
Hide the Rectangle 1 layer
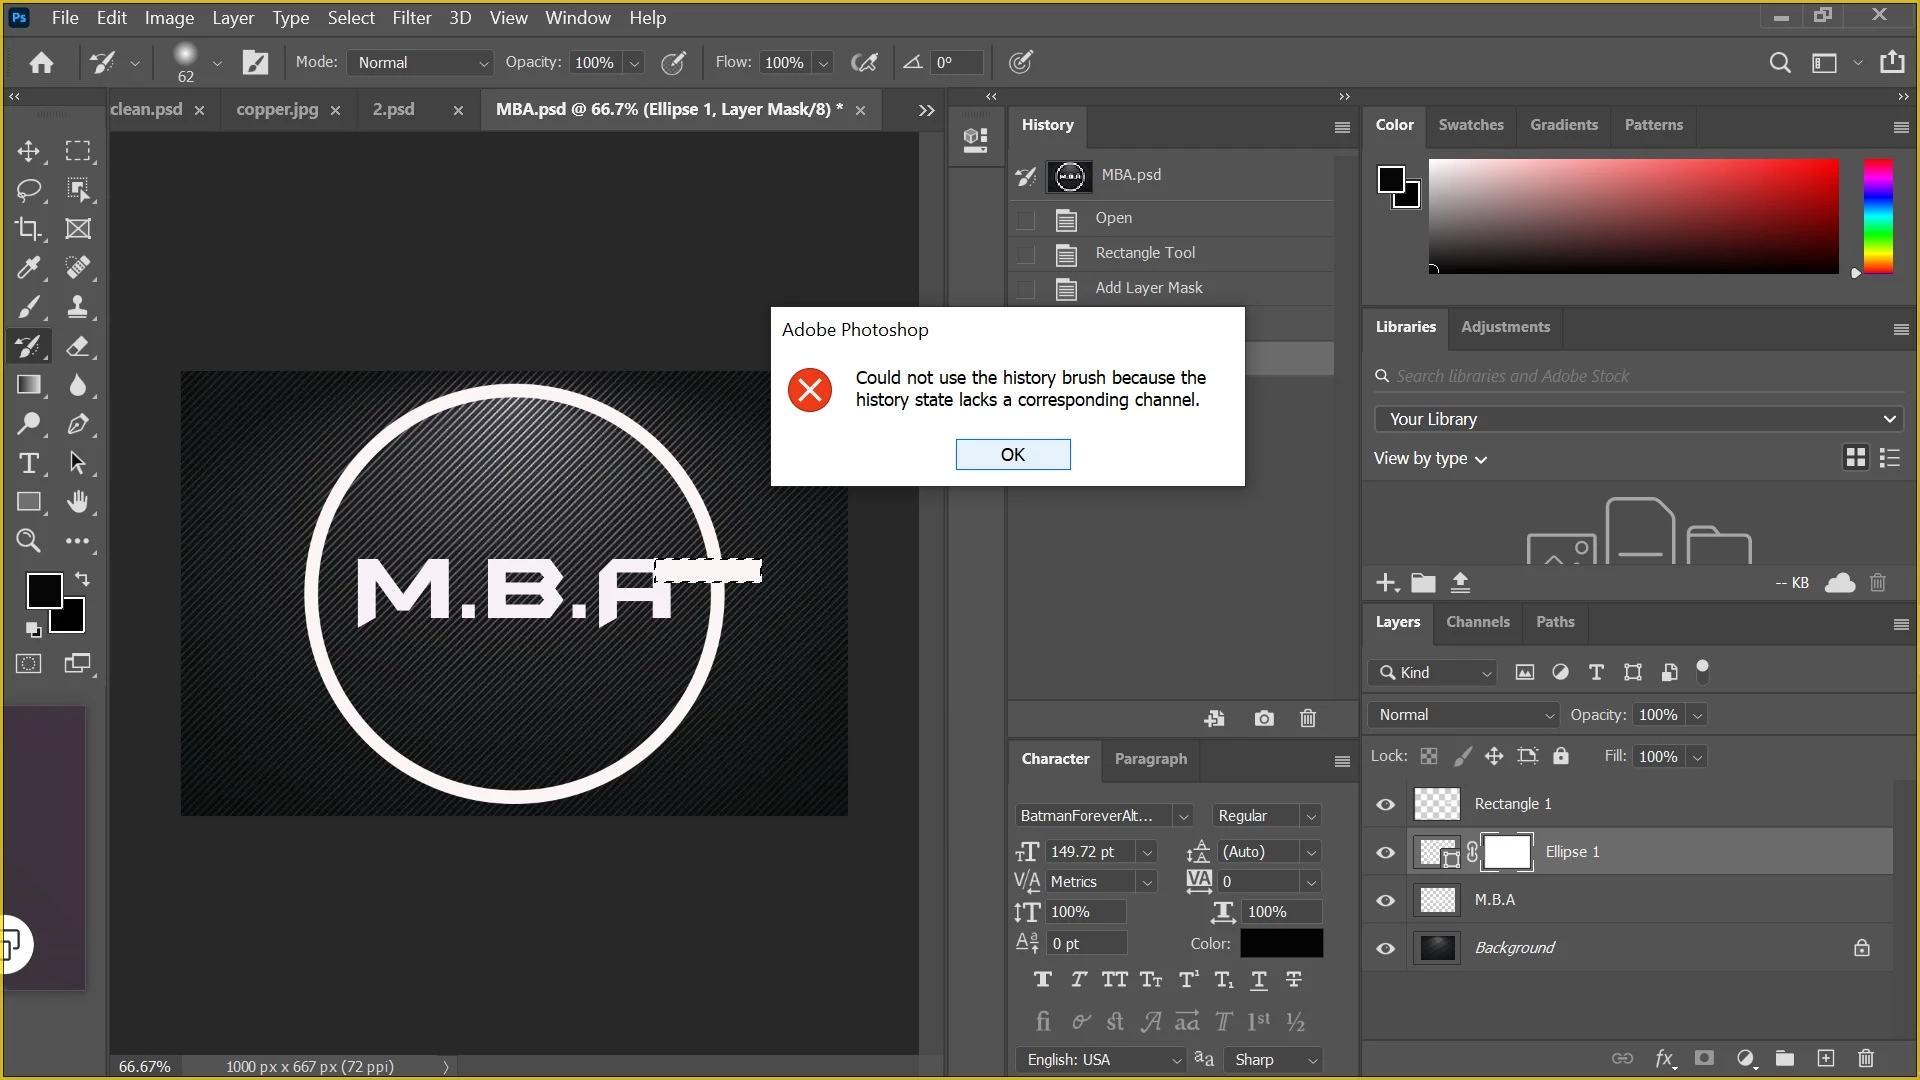[1385, 804]
